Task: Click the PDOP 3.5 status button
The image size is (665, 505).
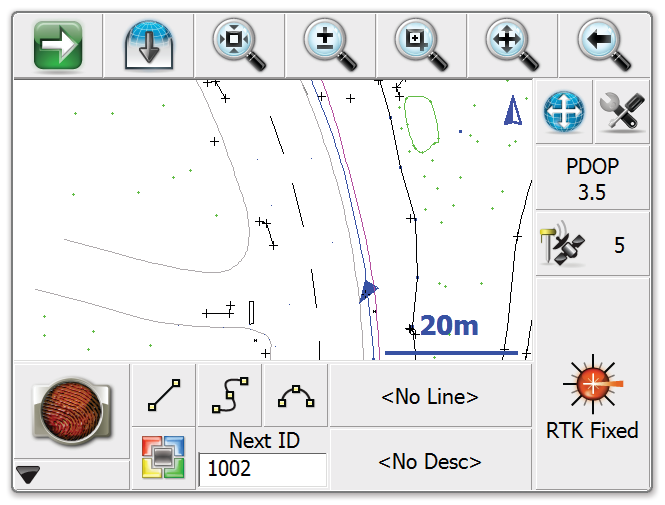Action: tap(593, 179)
